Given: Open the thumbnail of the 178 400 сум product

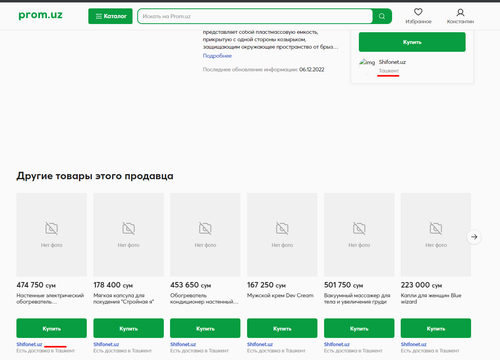Looking at the screenshot, I should [129, 235].
